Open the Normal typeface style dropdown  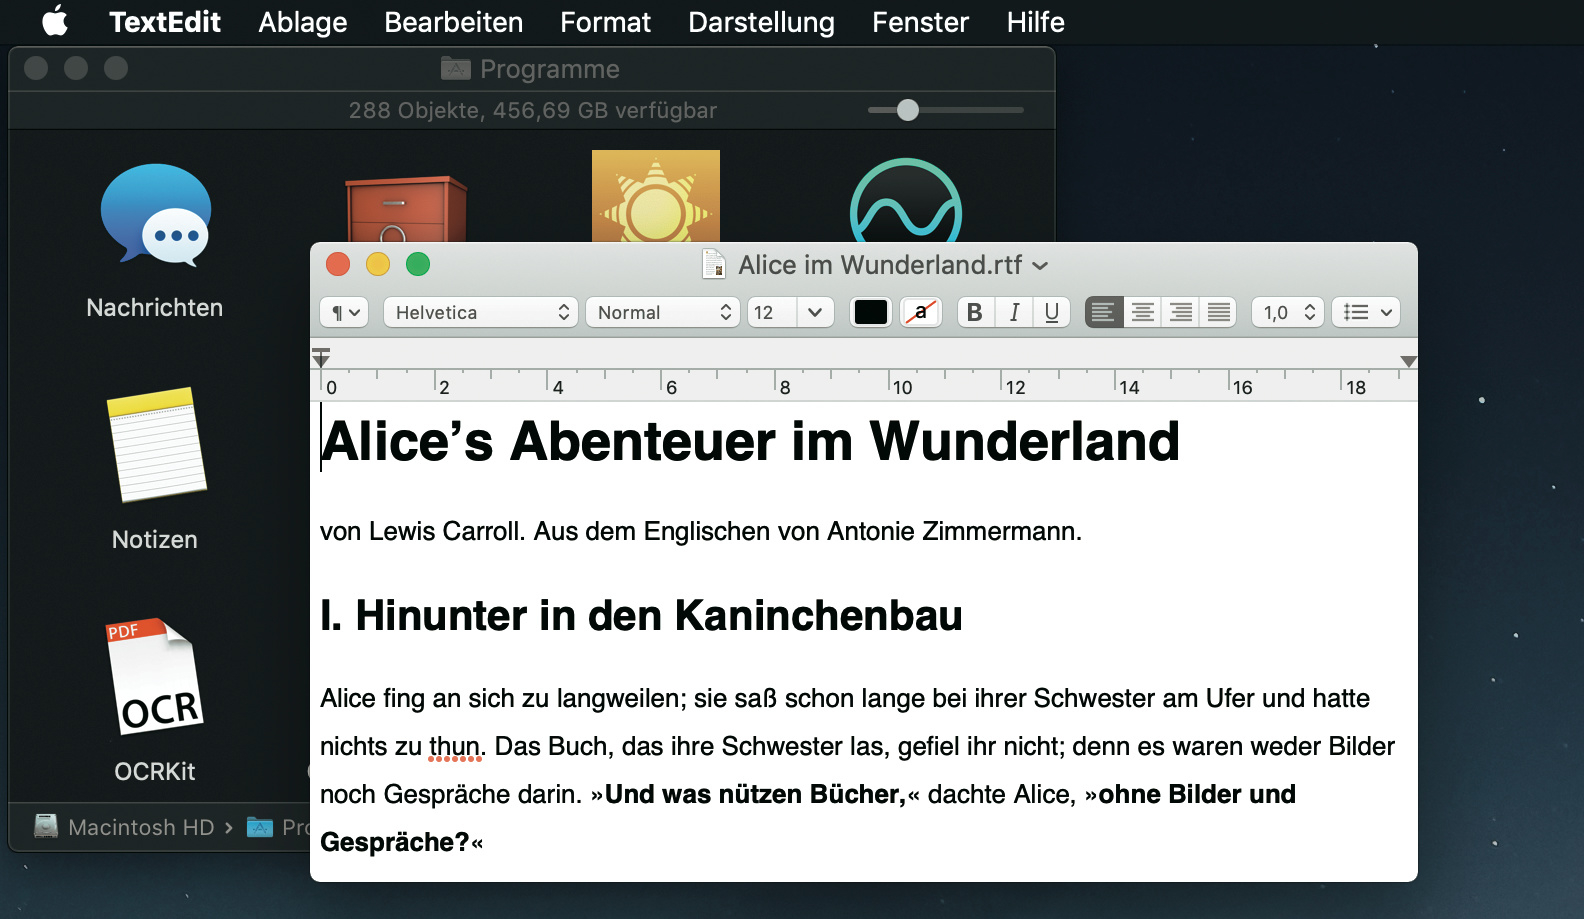(x=663, y=313)
